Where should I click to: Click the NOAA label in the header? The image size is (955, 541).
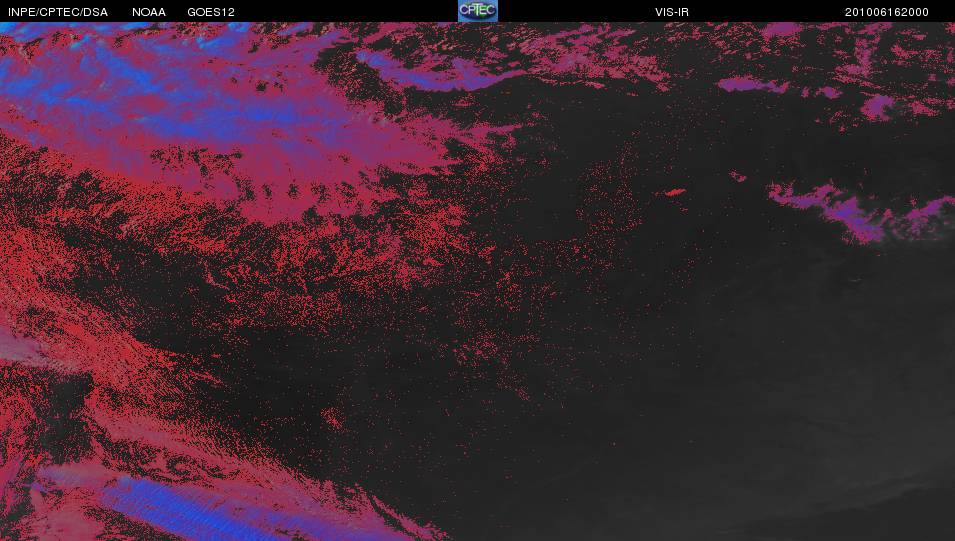pos(149,12)
